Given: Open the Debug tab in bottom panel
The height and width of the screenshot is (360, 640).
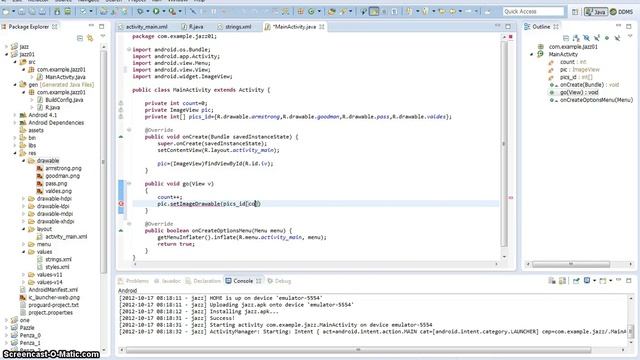Looking at the screenshot, I should [279, 281].
